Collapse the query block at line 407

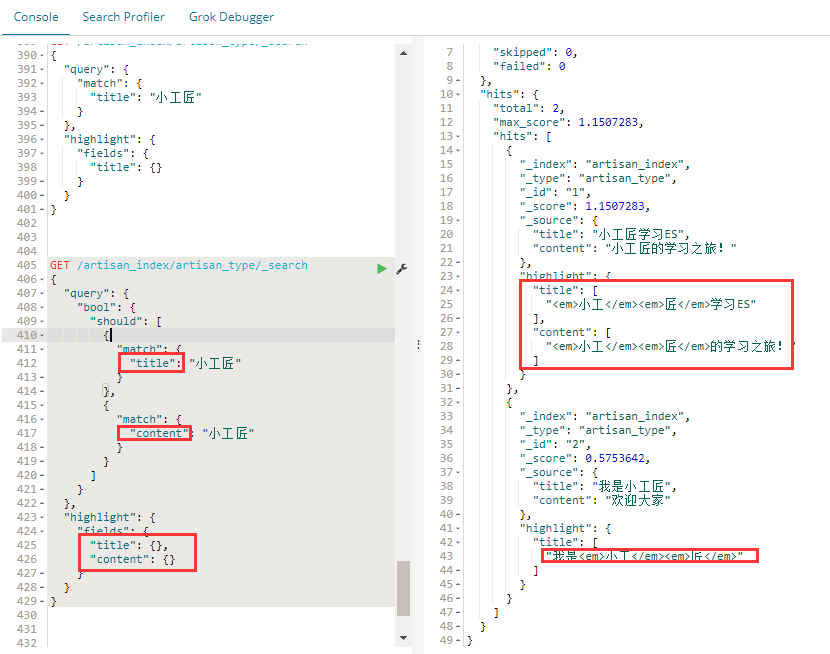tap(42, 293)
